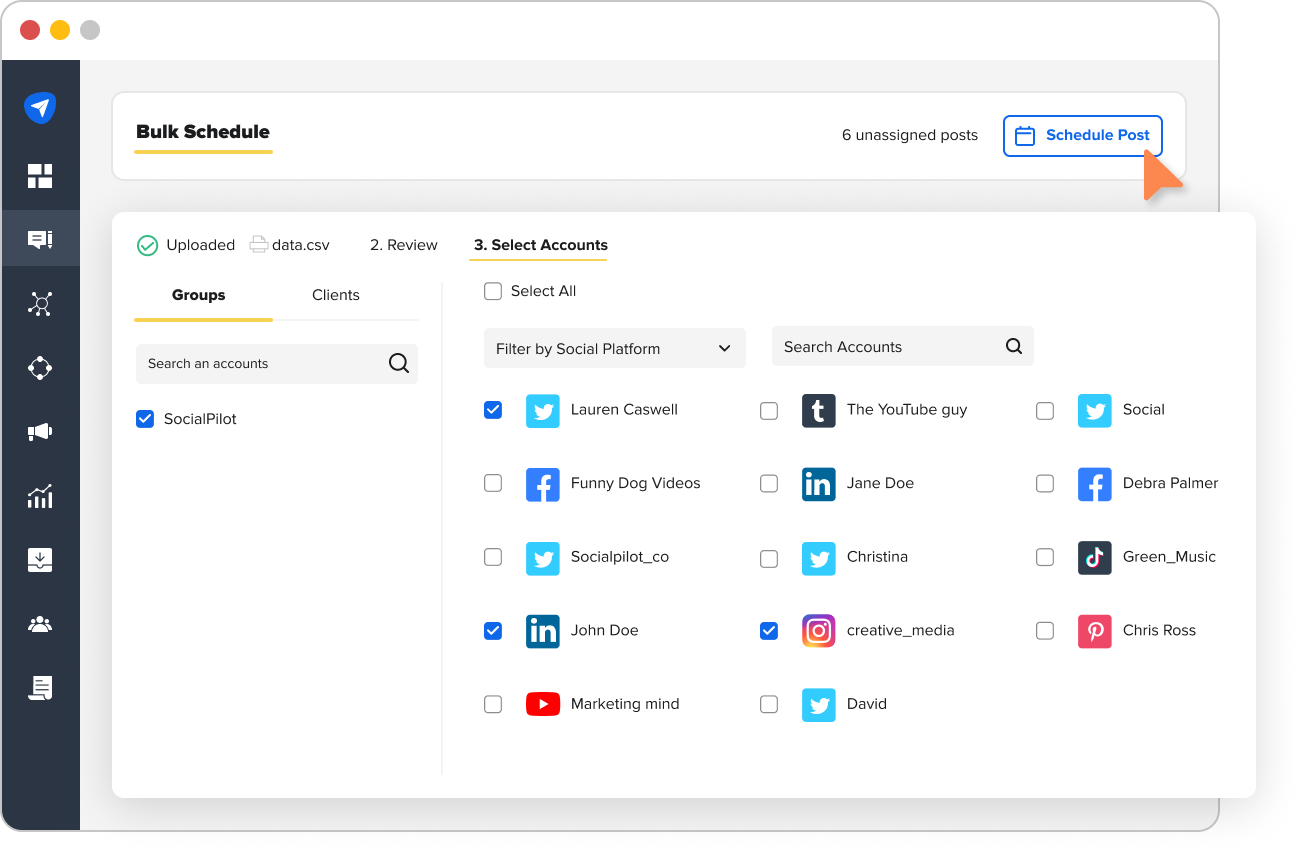Open the analytics chart sidebar icon
The height and width of the screenshot is (856, 1306).
(x=40, y=496)
